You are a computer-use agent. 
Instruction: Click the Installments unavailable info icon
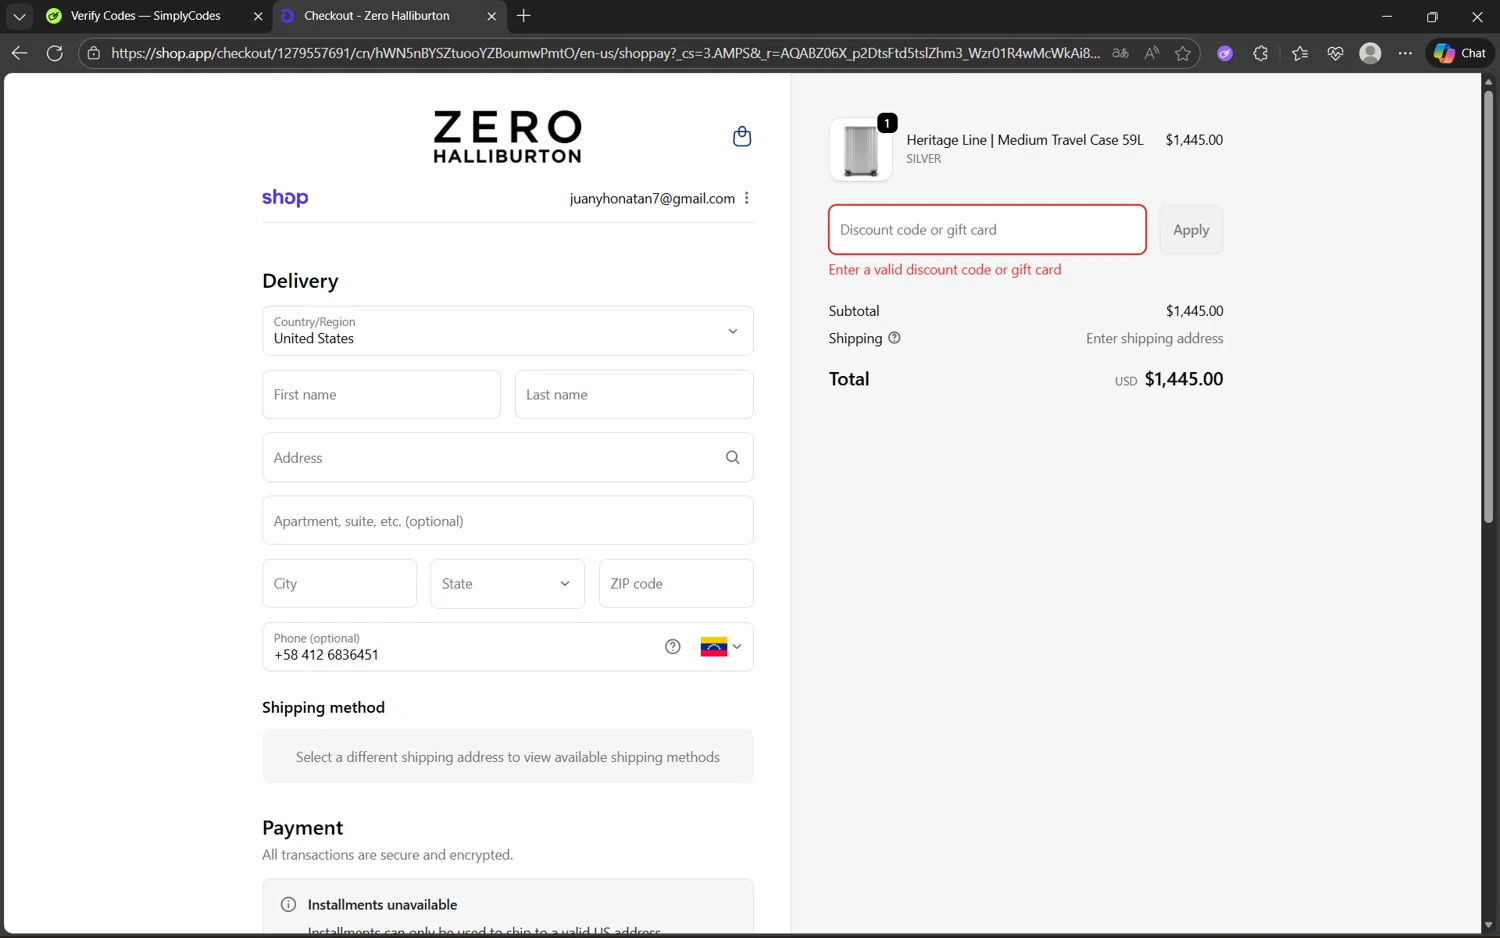(x=289, y=905)
